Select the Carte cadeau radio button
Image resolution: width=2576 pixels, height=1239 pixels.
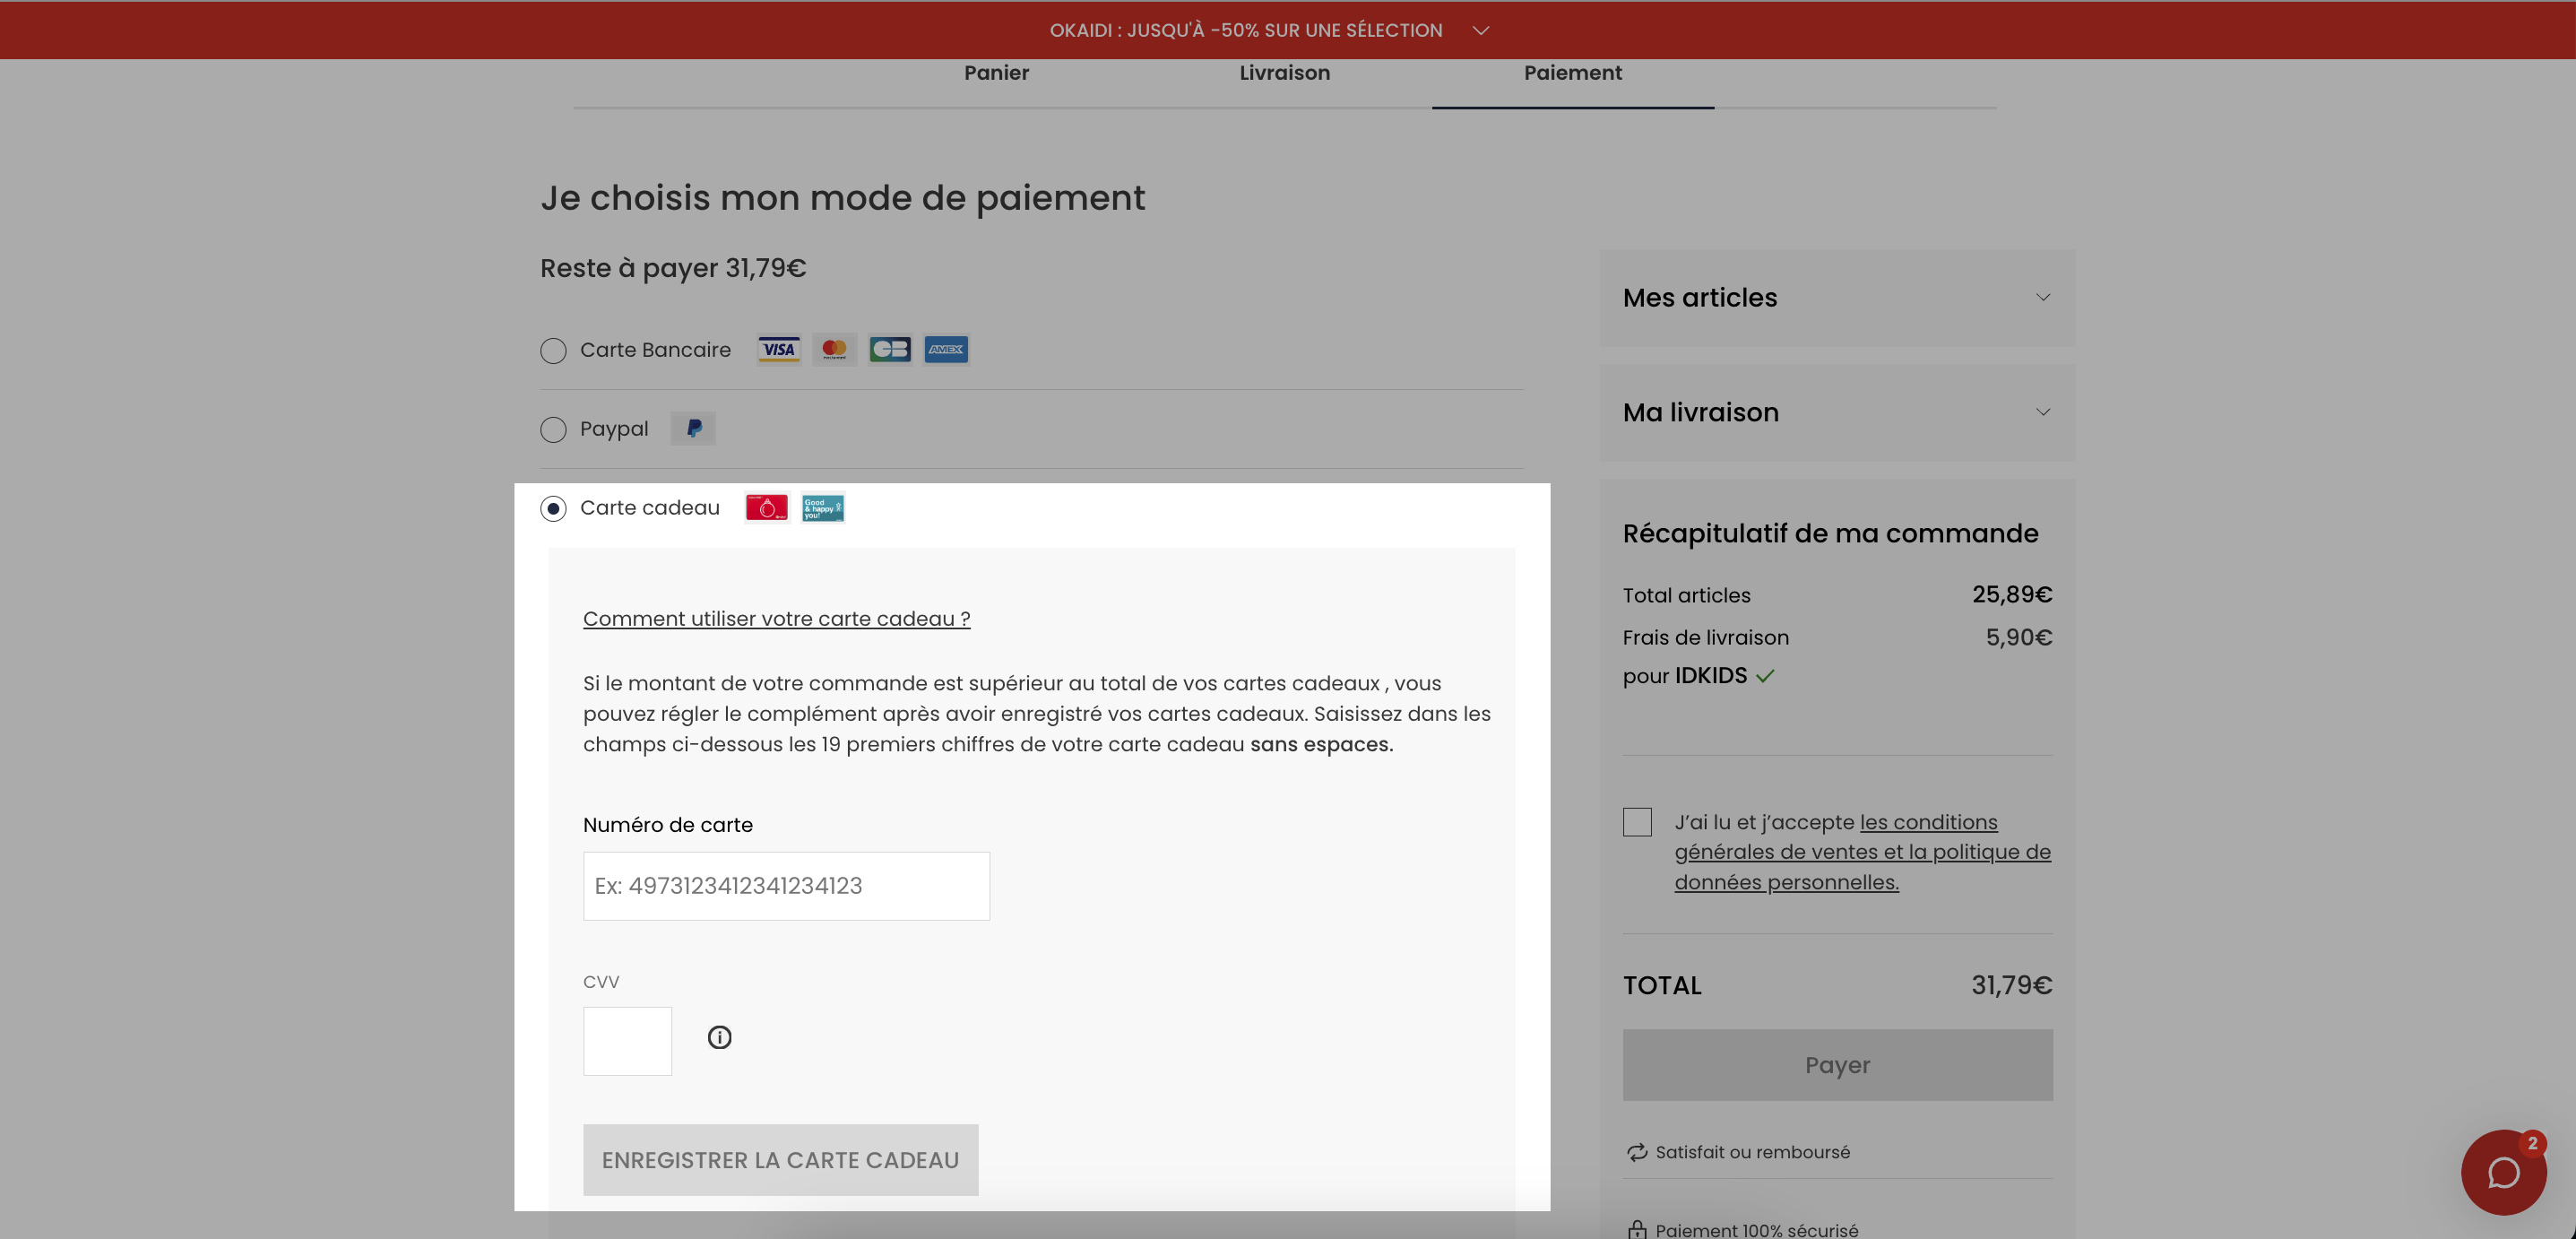point(553,508)
